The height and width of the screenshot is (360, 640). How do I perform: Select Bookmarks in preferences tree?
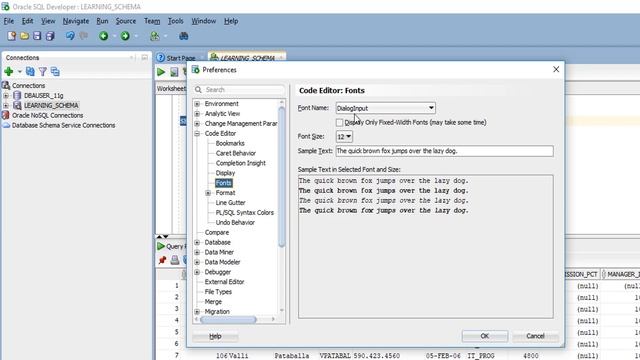(x=230, y=143)
